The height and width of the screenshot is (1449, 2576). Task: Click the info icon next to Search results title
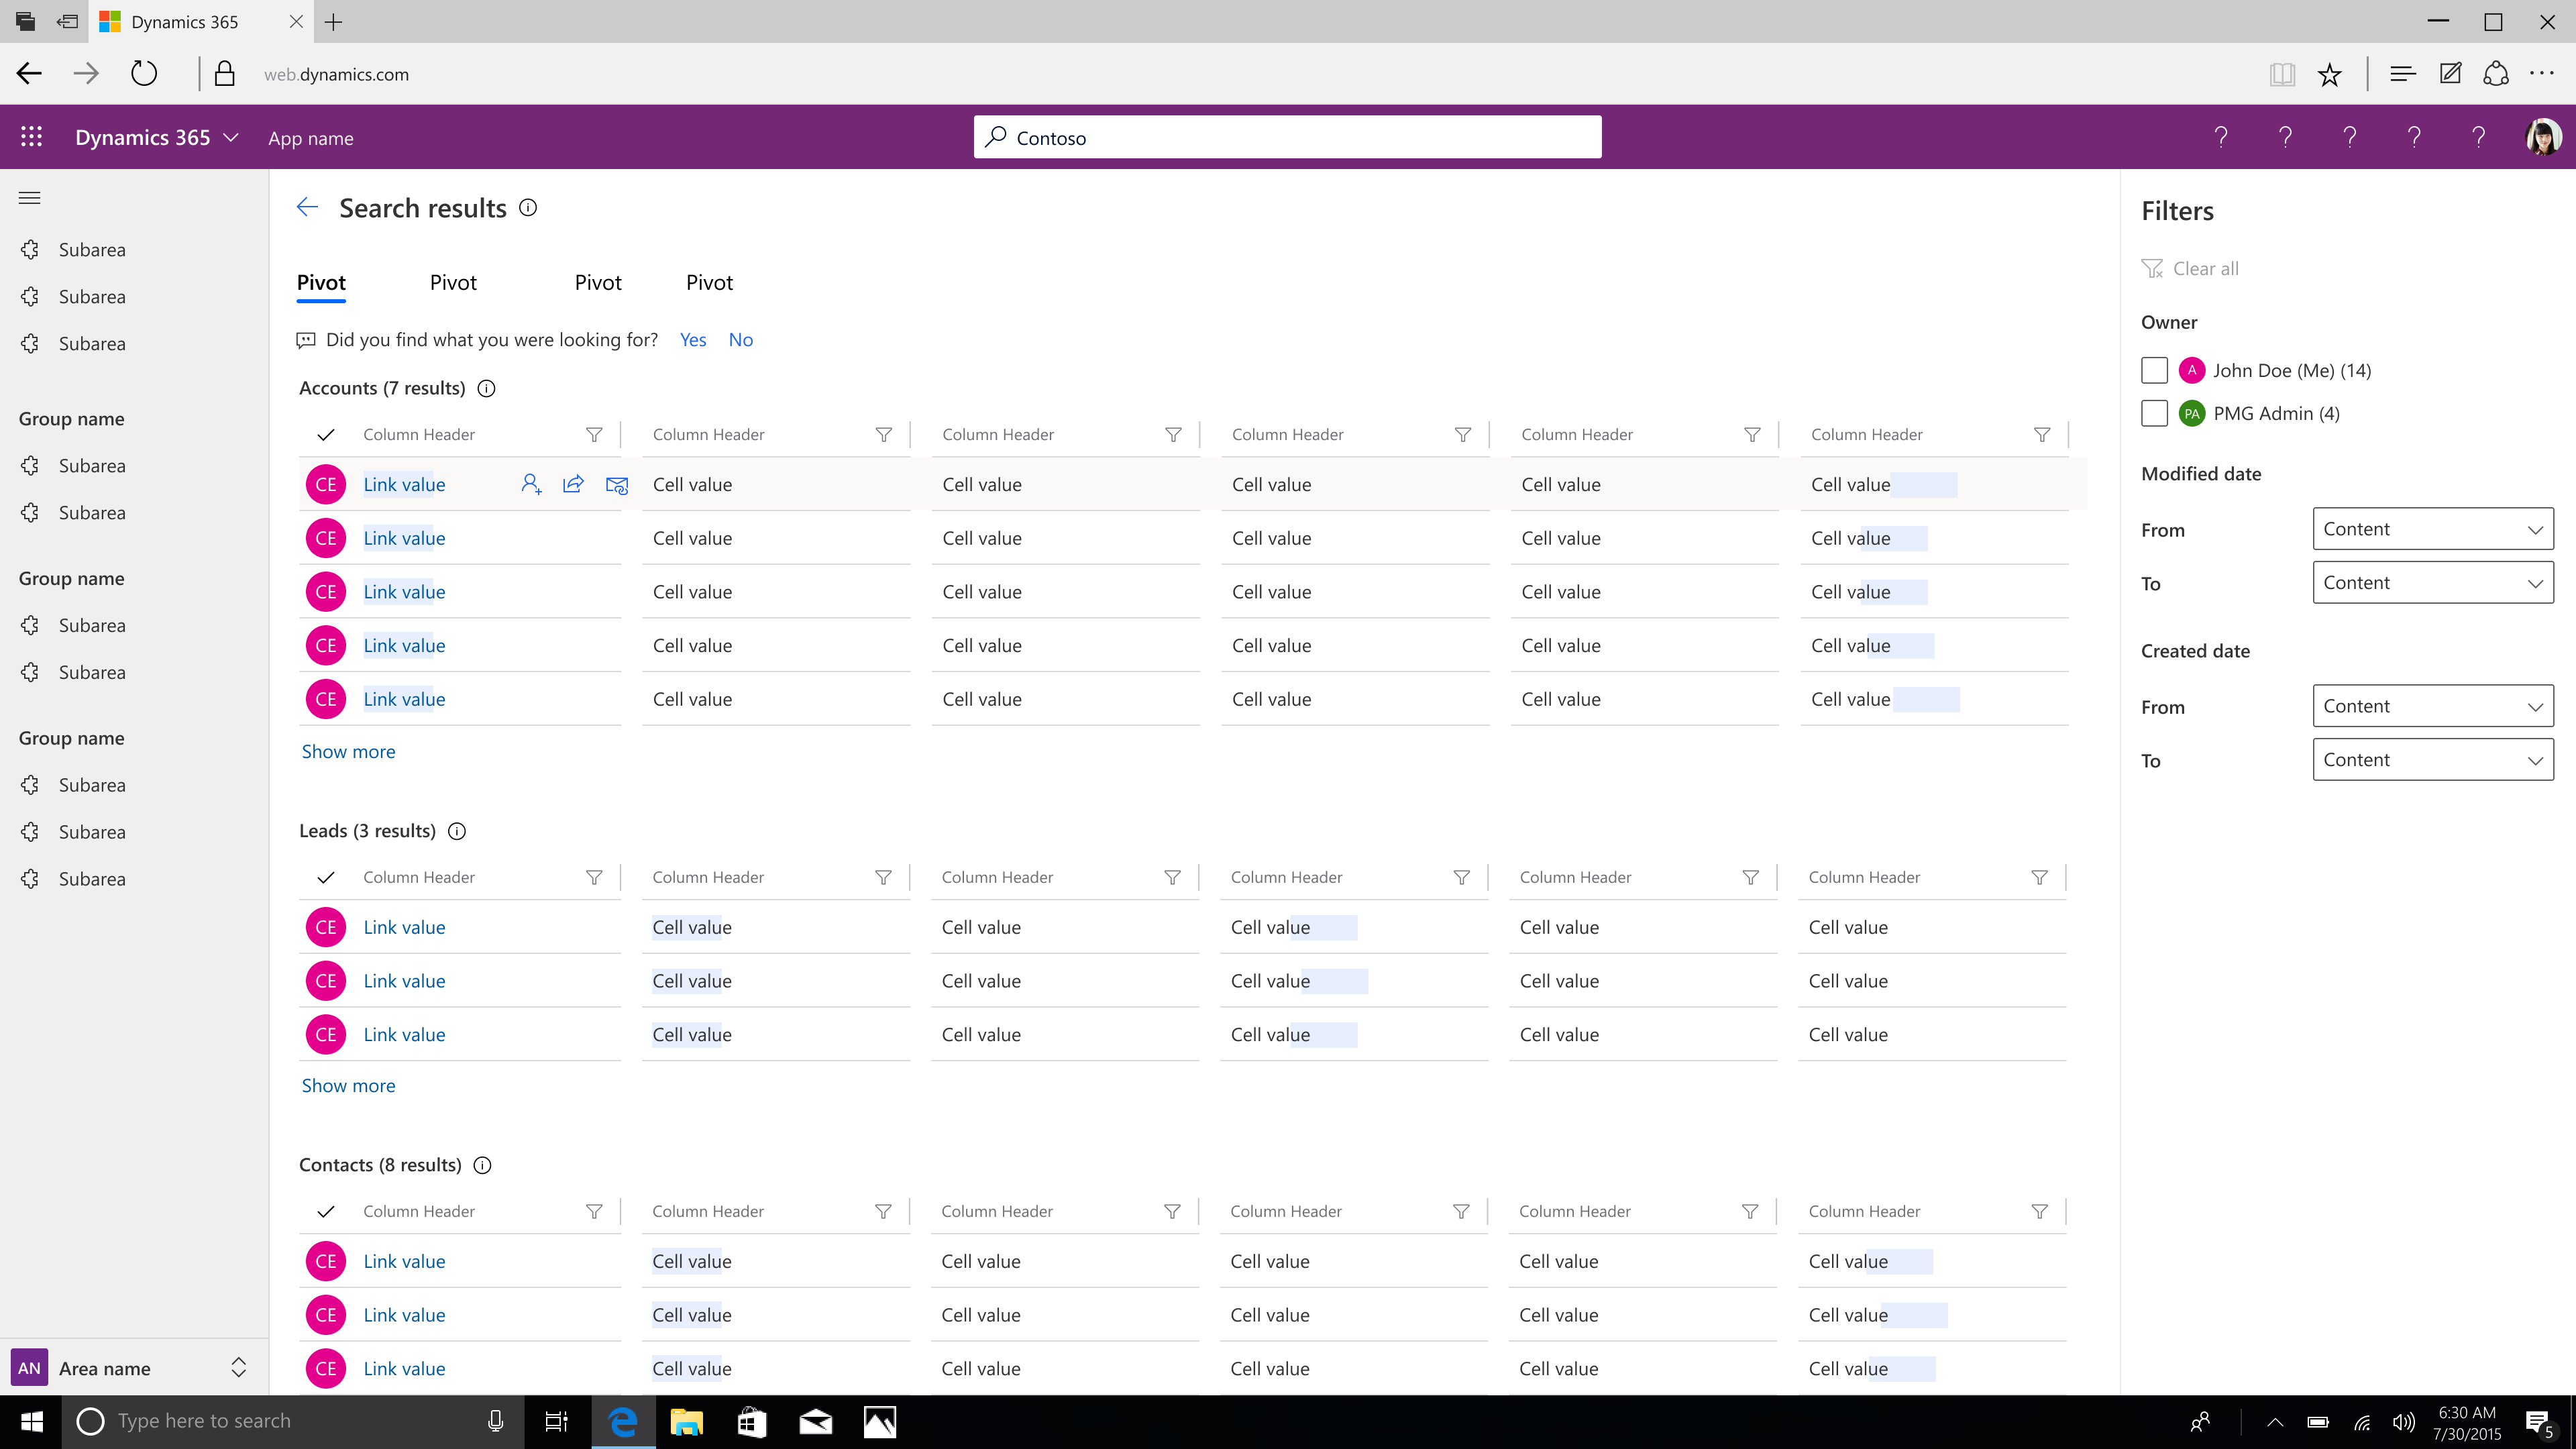(529, 209)
